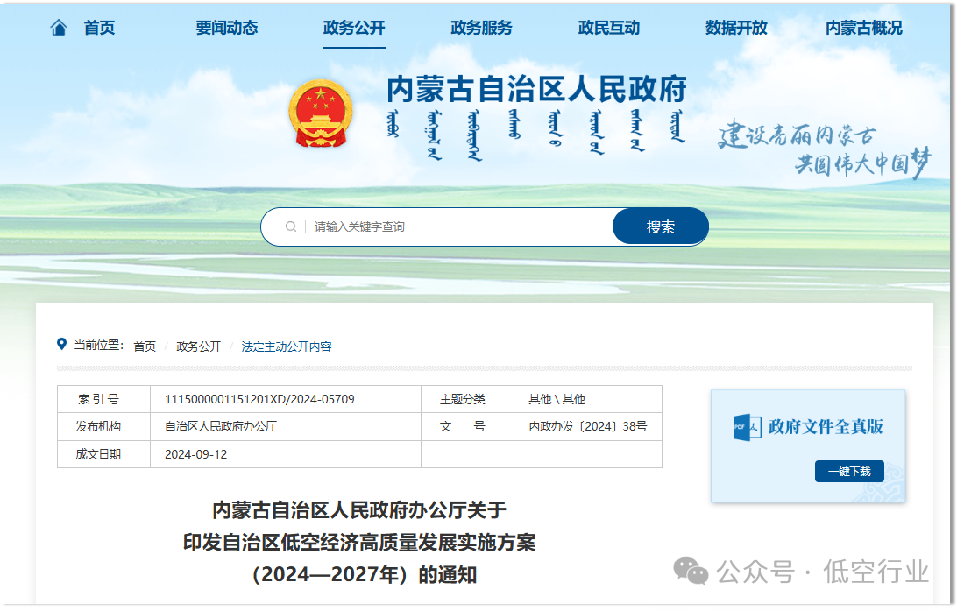Click the WeChat 公众号 icon near watermark
This screenshot has width=960, height=610.
tap(690, 572)
